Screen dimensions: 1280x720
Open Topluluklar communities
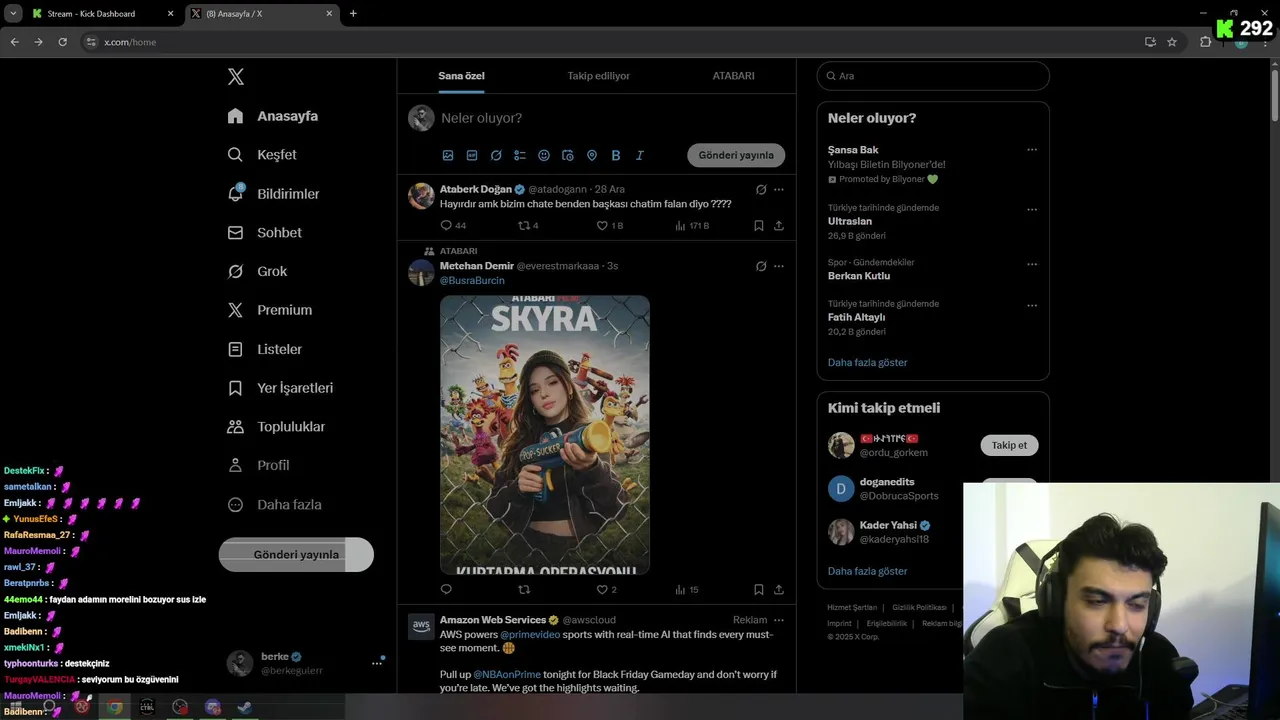tap(276, 427)
